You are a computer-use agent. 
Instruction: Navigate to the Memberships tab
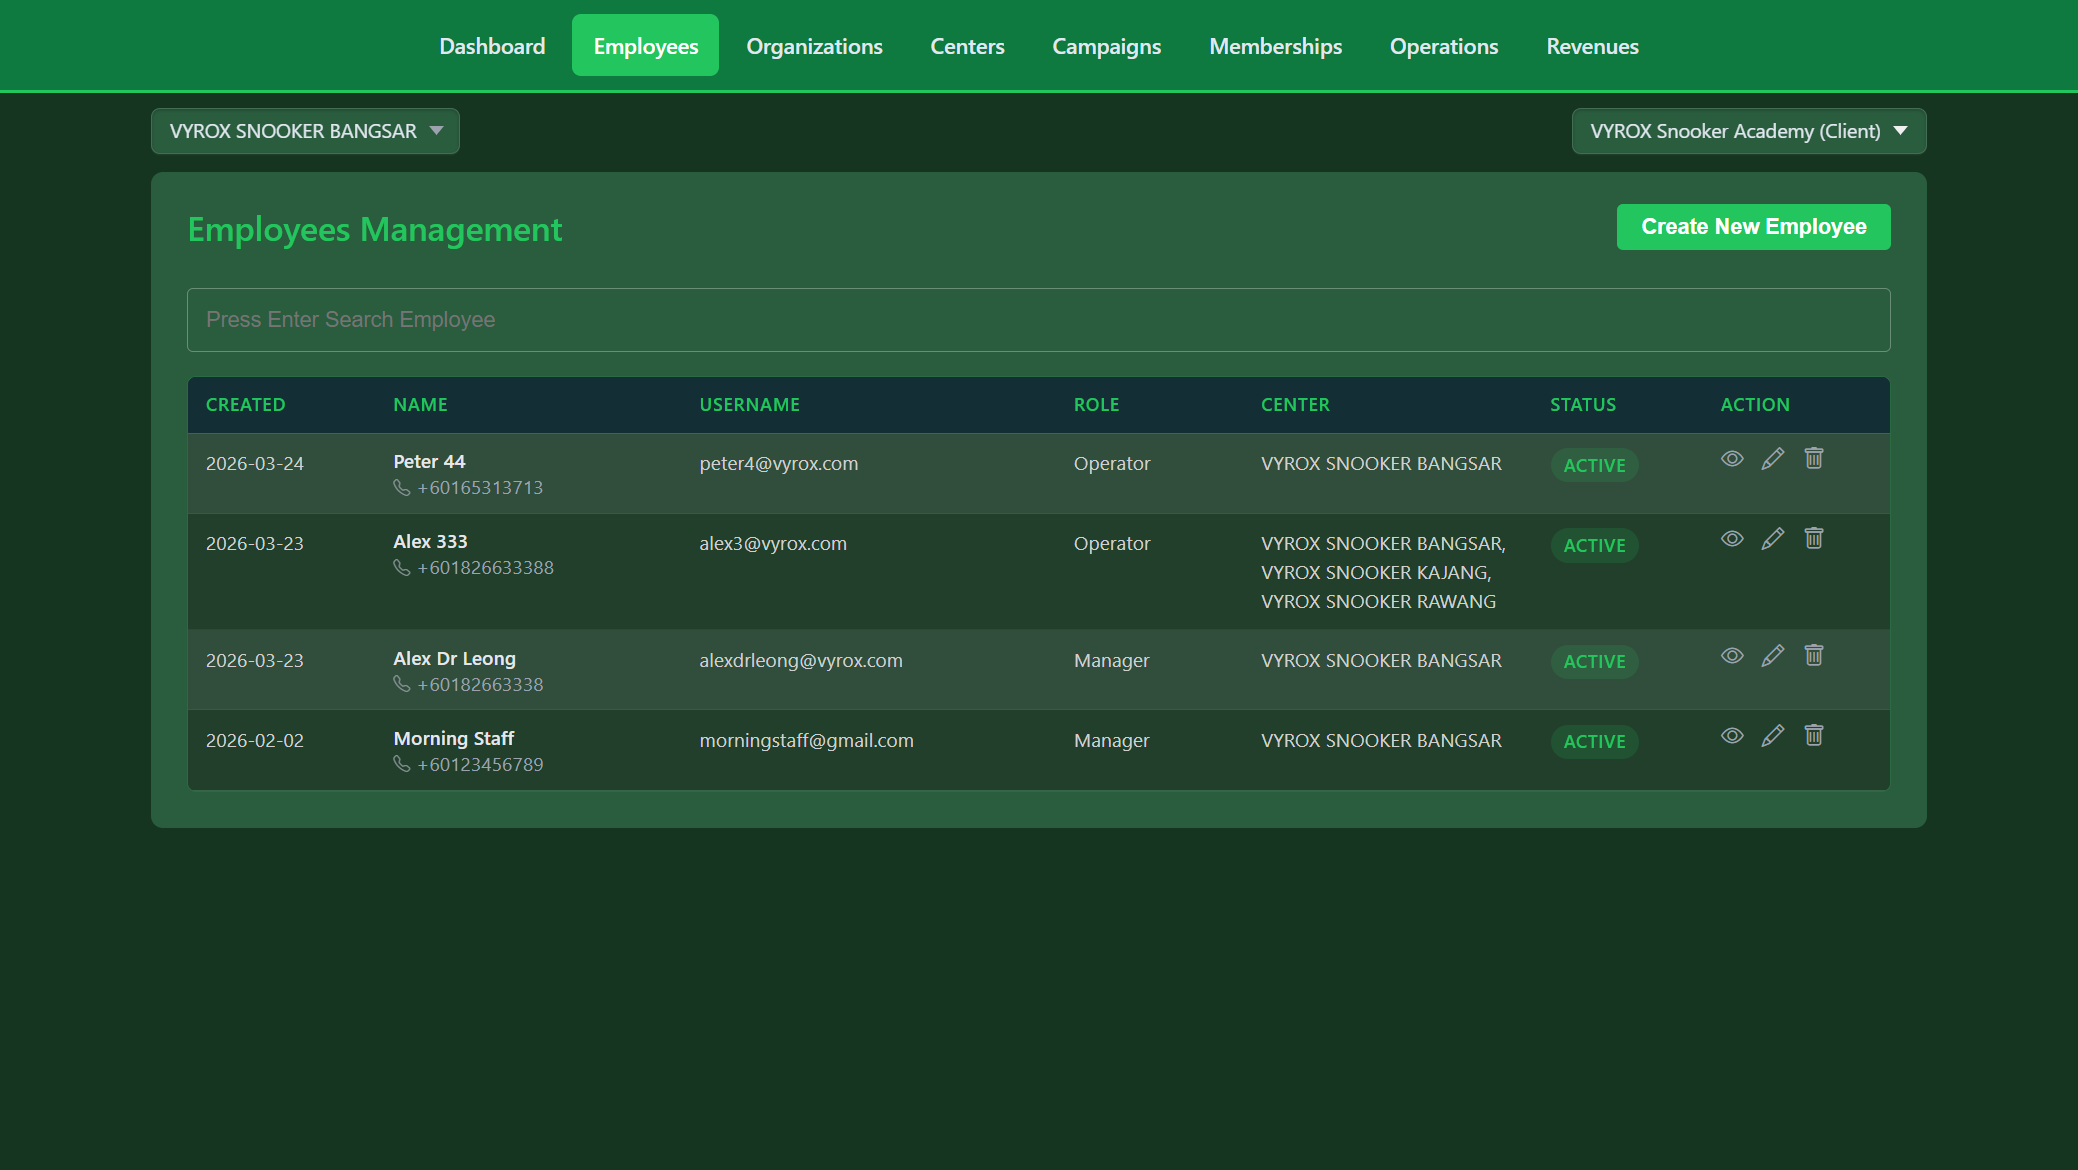click(1275, 46)
